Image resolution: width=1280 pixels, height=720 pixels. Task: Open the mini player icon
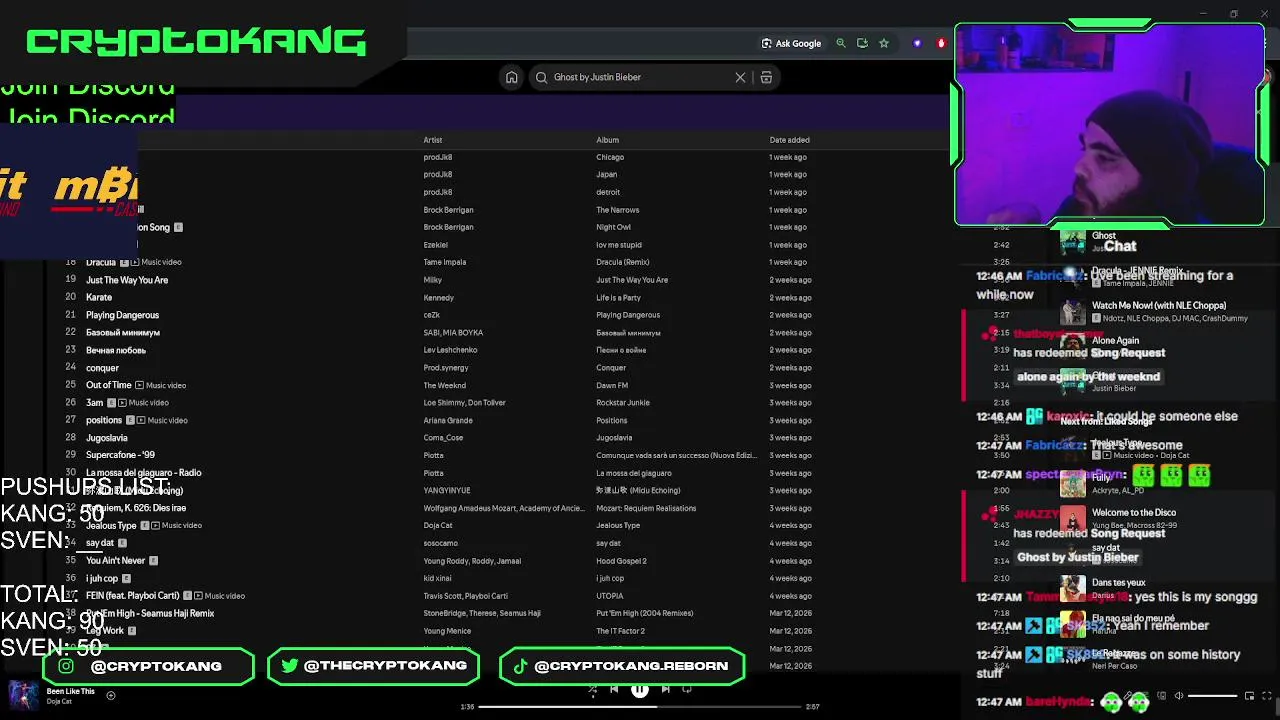coord(1249,696)
